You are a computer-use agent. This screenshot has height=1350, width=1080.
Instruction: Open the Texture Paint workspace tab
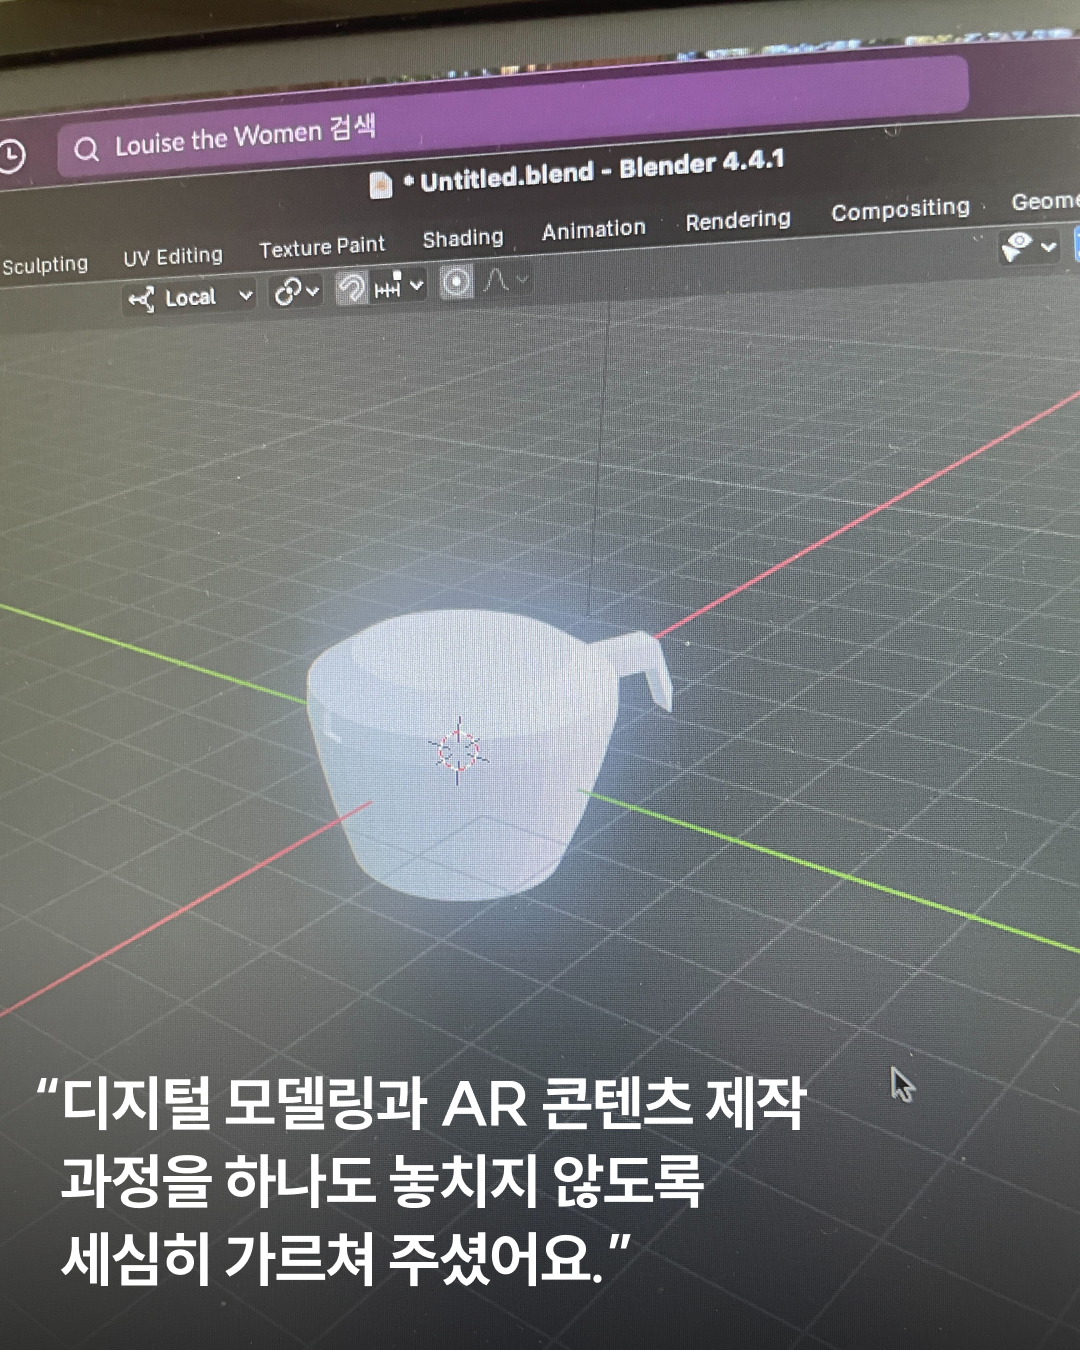click(322, 246)
